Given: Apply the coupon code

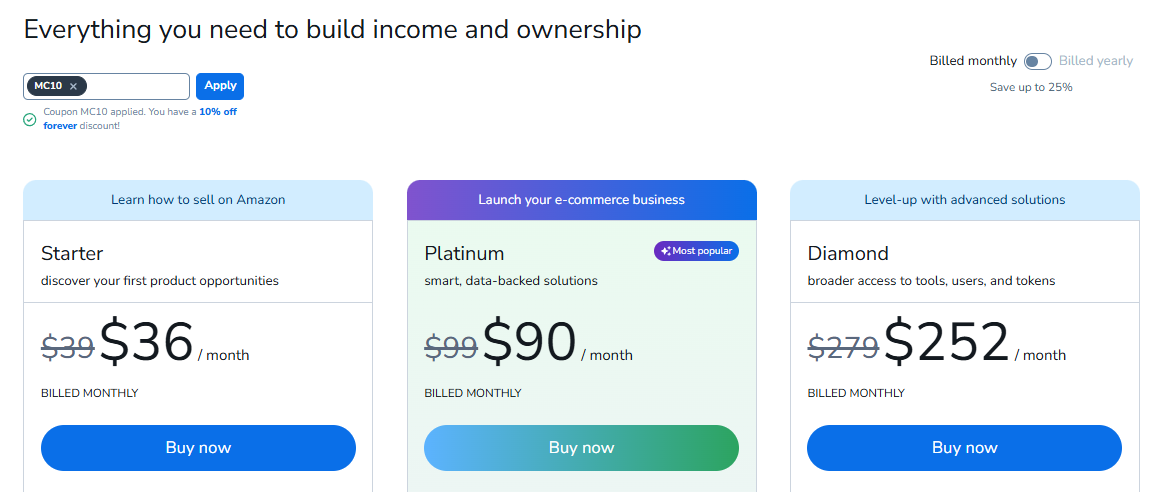Looking at the screenshot, I should pyautogui.click(x=220, y=86).
